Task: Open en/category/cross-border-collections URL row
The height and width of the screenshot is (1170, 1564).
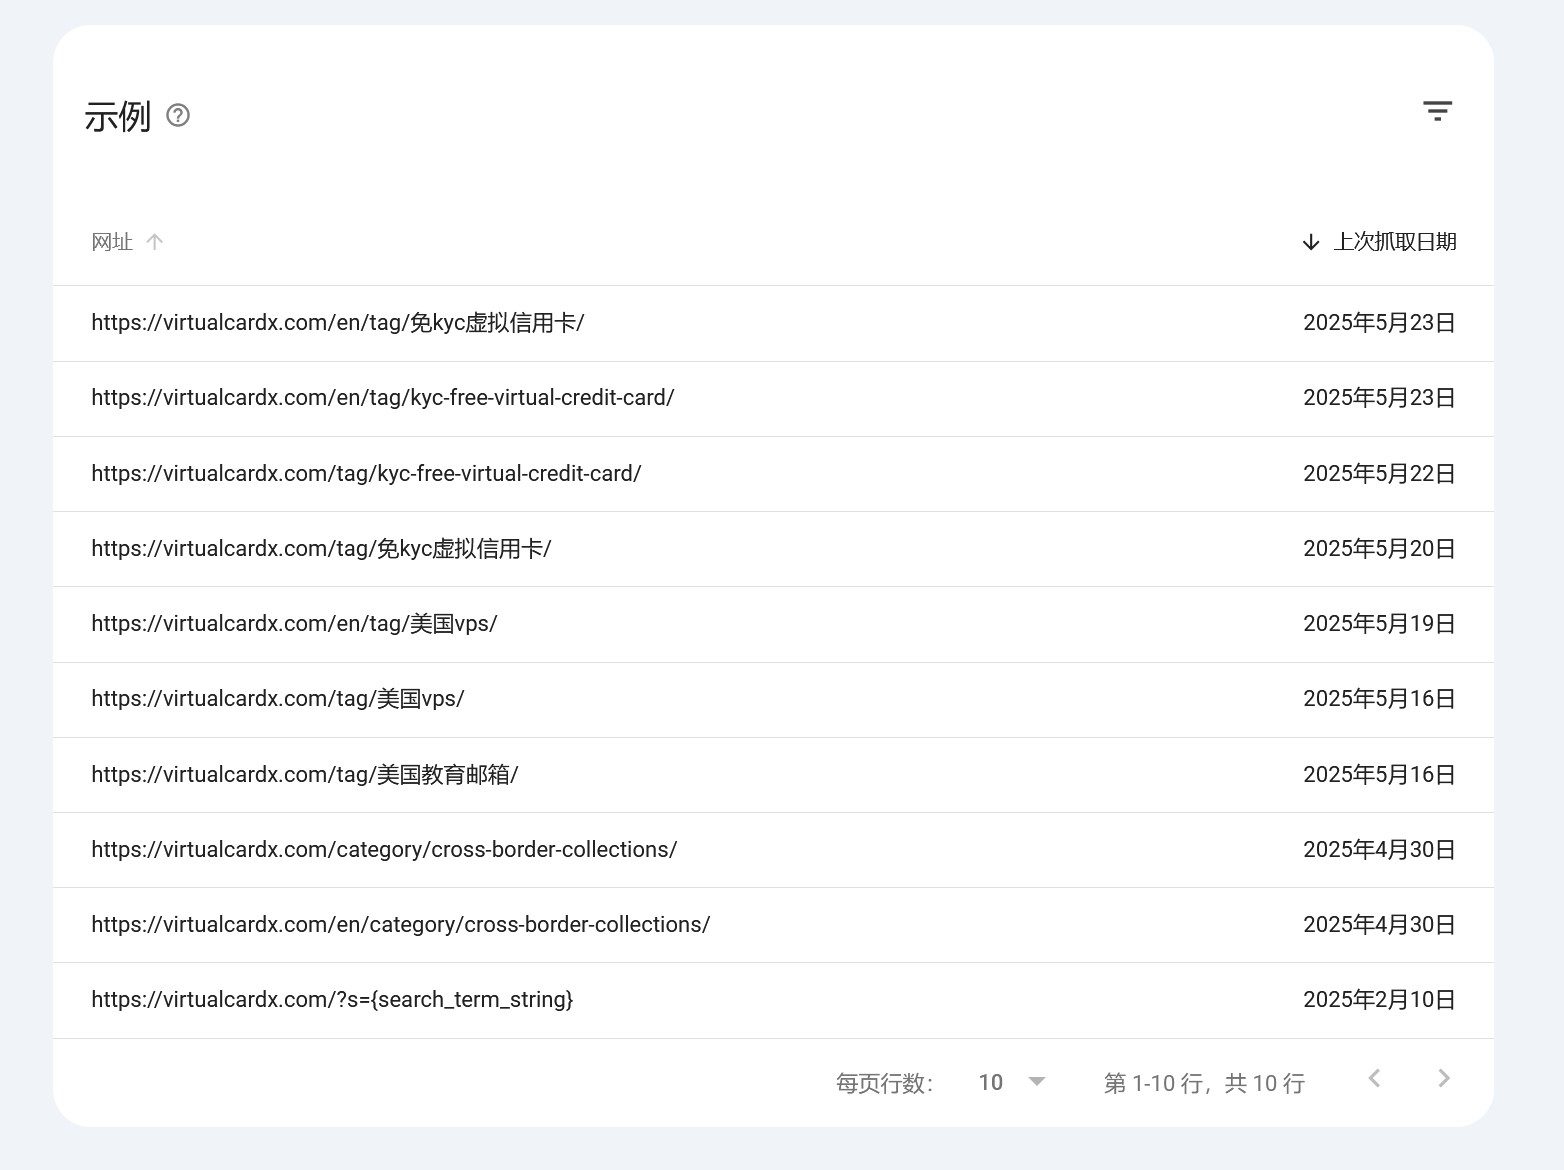Action: click(x=773, y=925)
